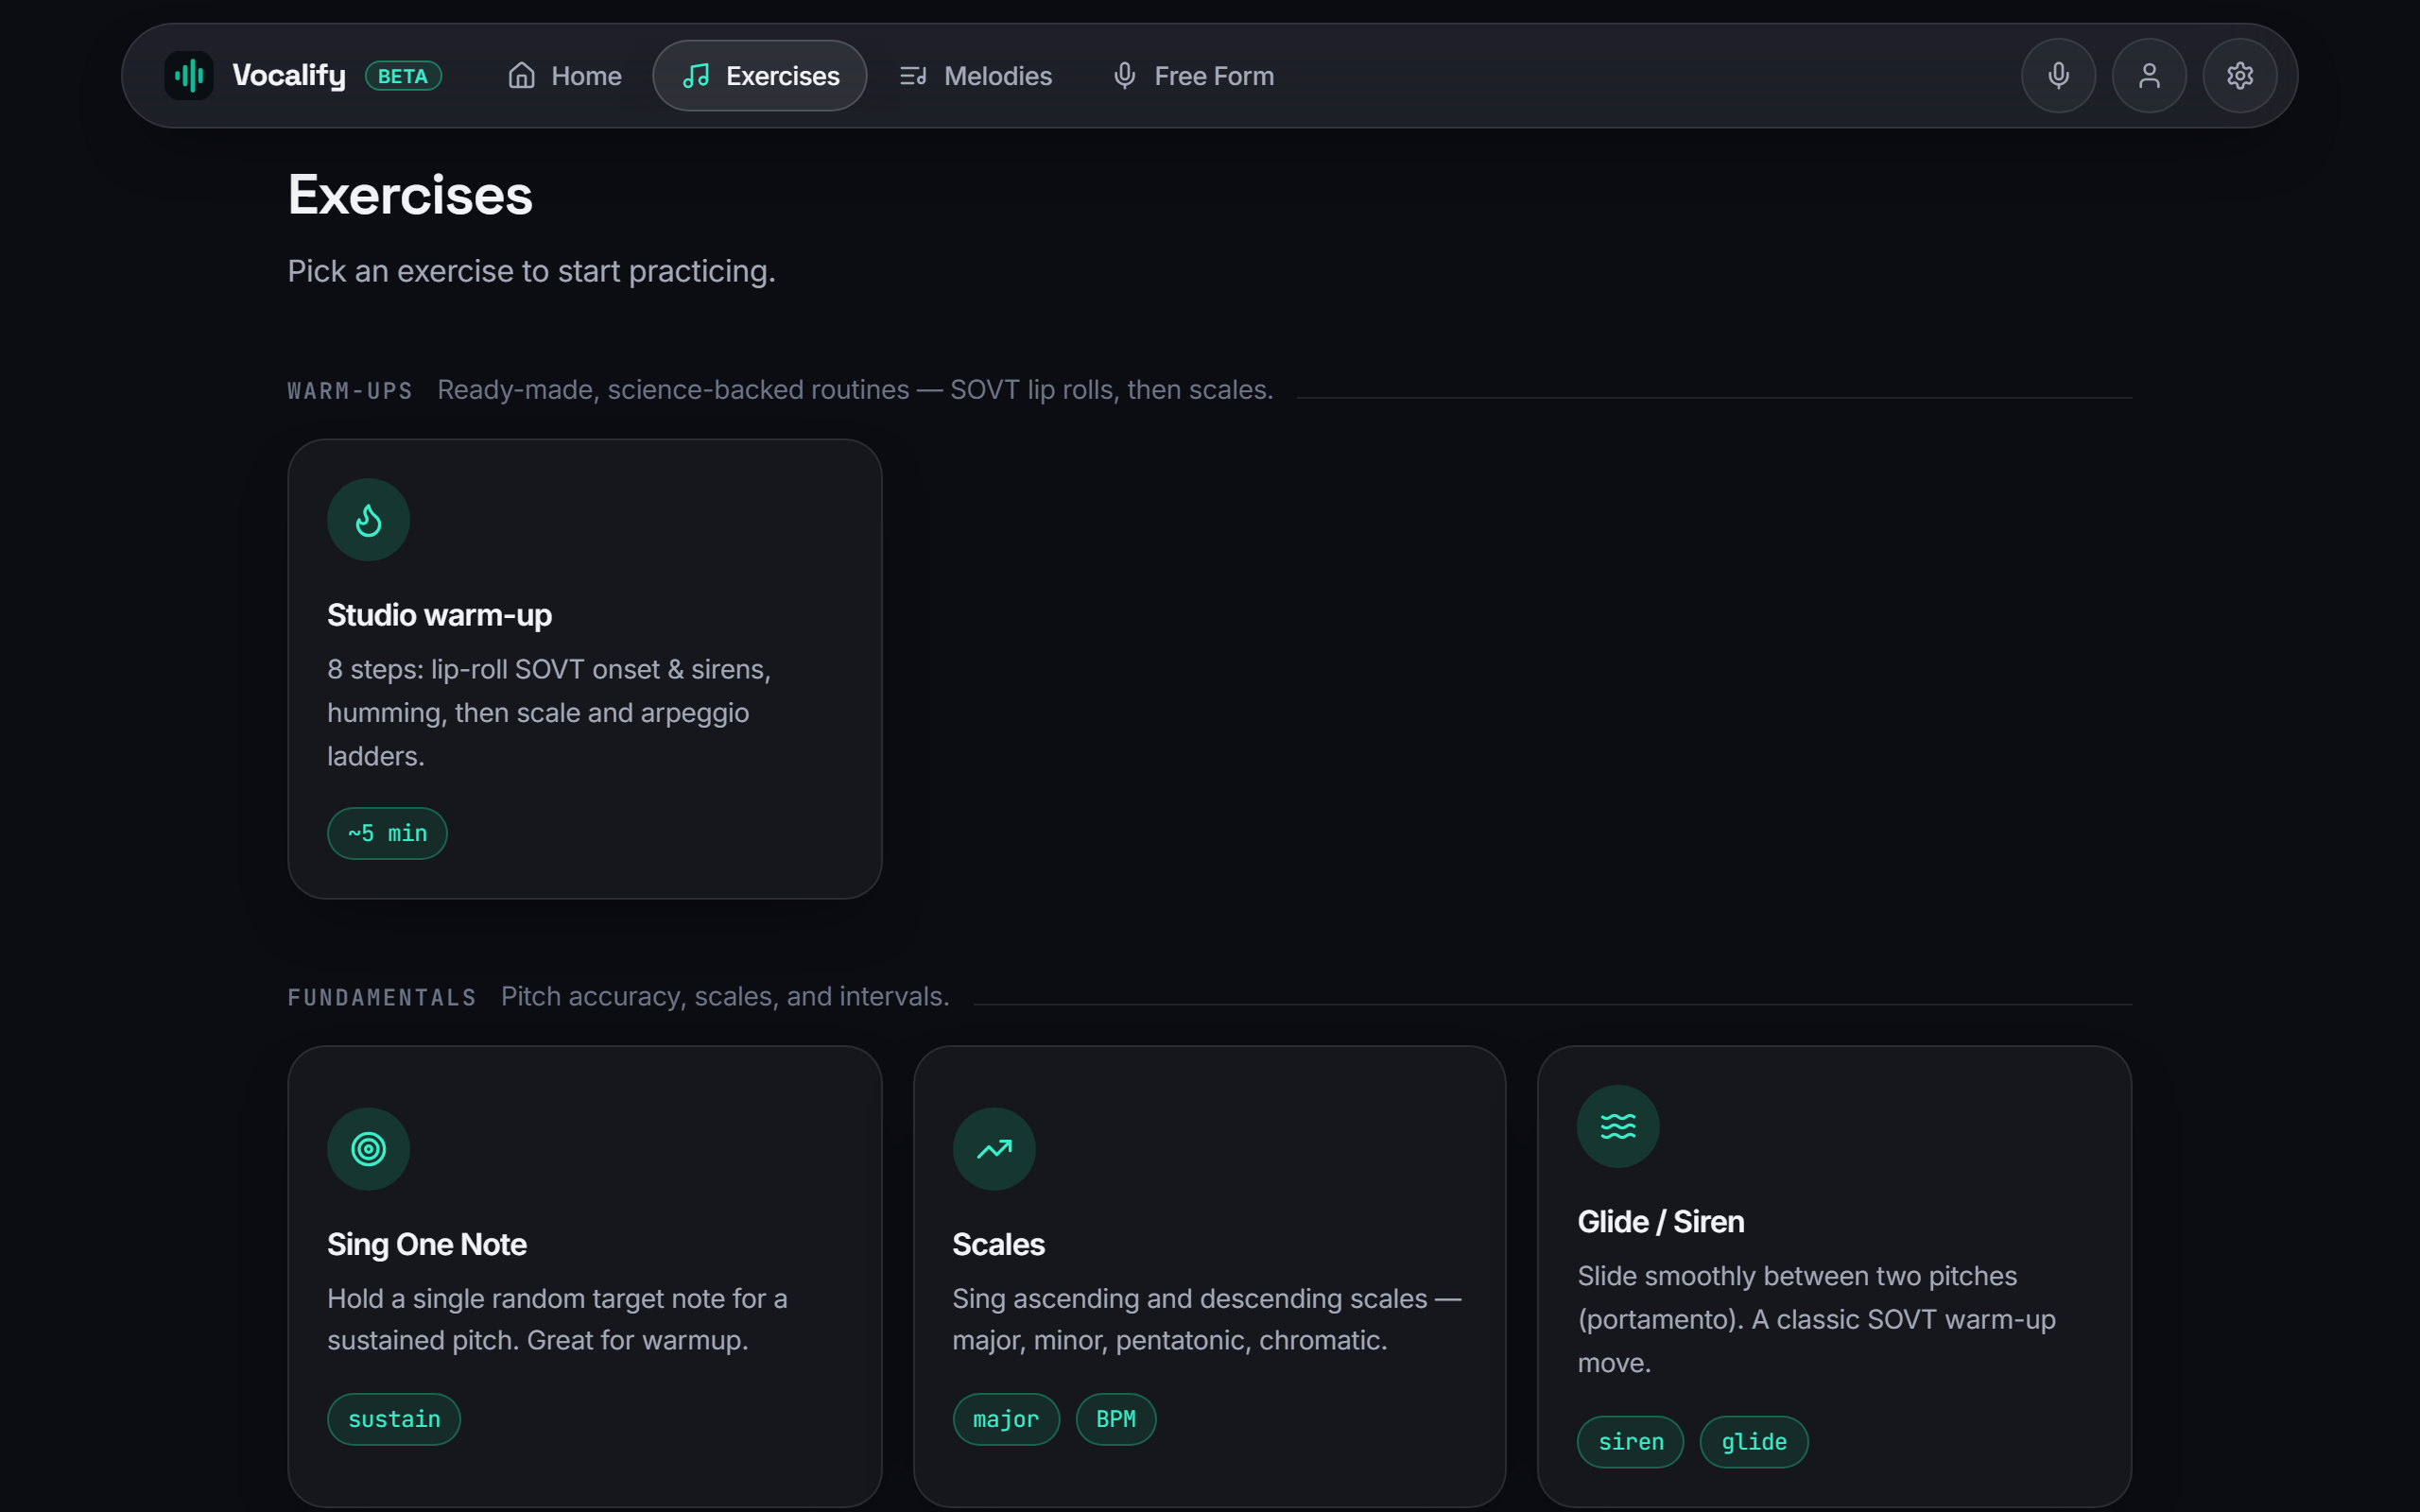
Task: Click the WARM-UPS section label
Action: pyautogui.click(x=350, y=391)
